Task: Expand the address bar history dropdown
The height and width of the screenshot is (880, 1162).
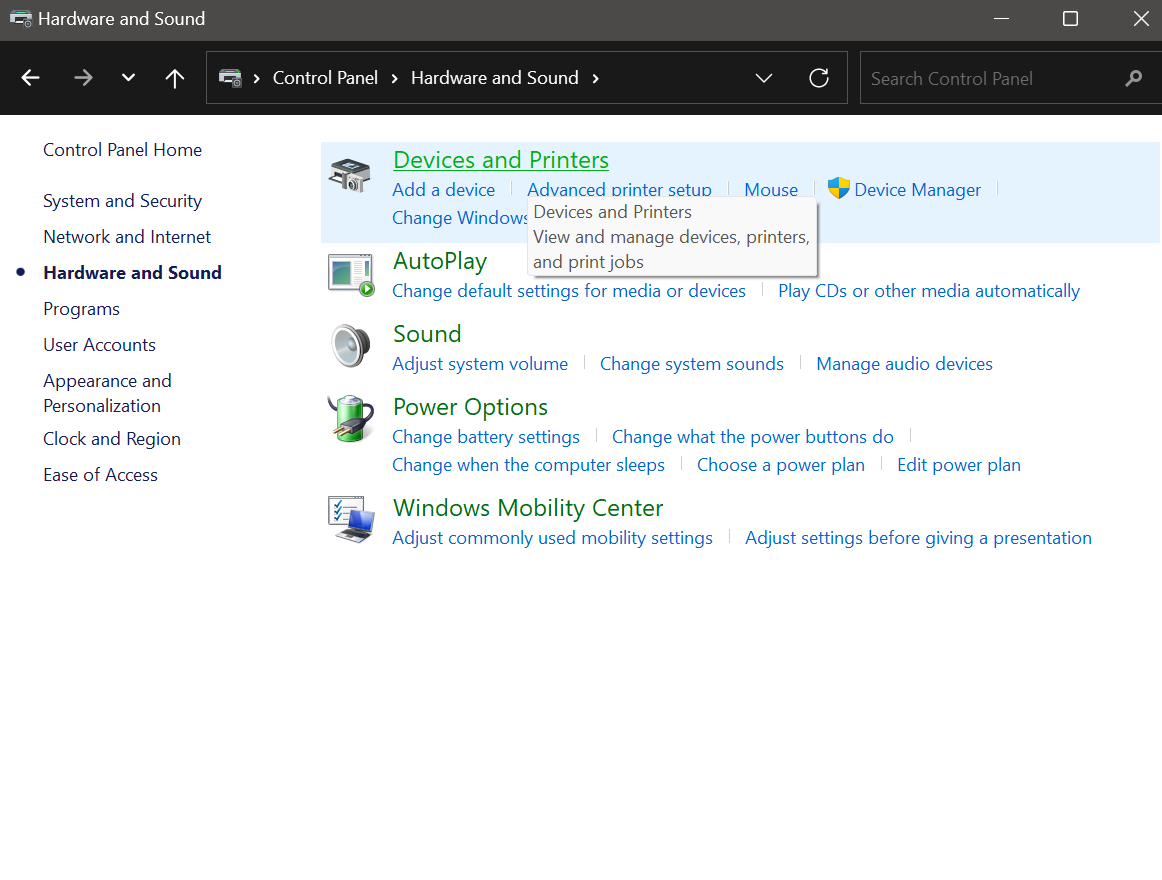Action: 763,78
